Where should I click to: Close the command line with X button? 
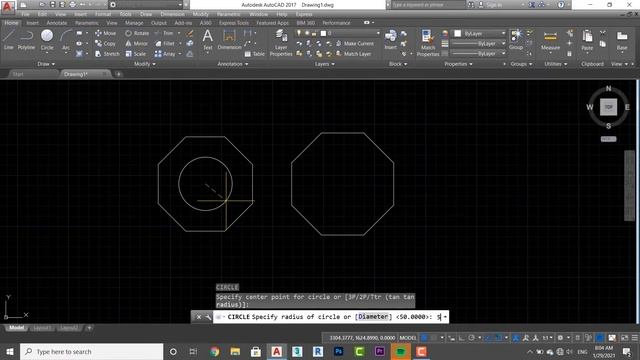tap(199, 317)
